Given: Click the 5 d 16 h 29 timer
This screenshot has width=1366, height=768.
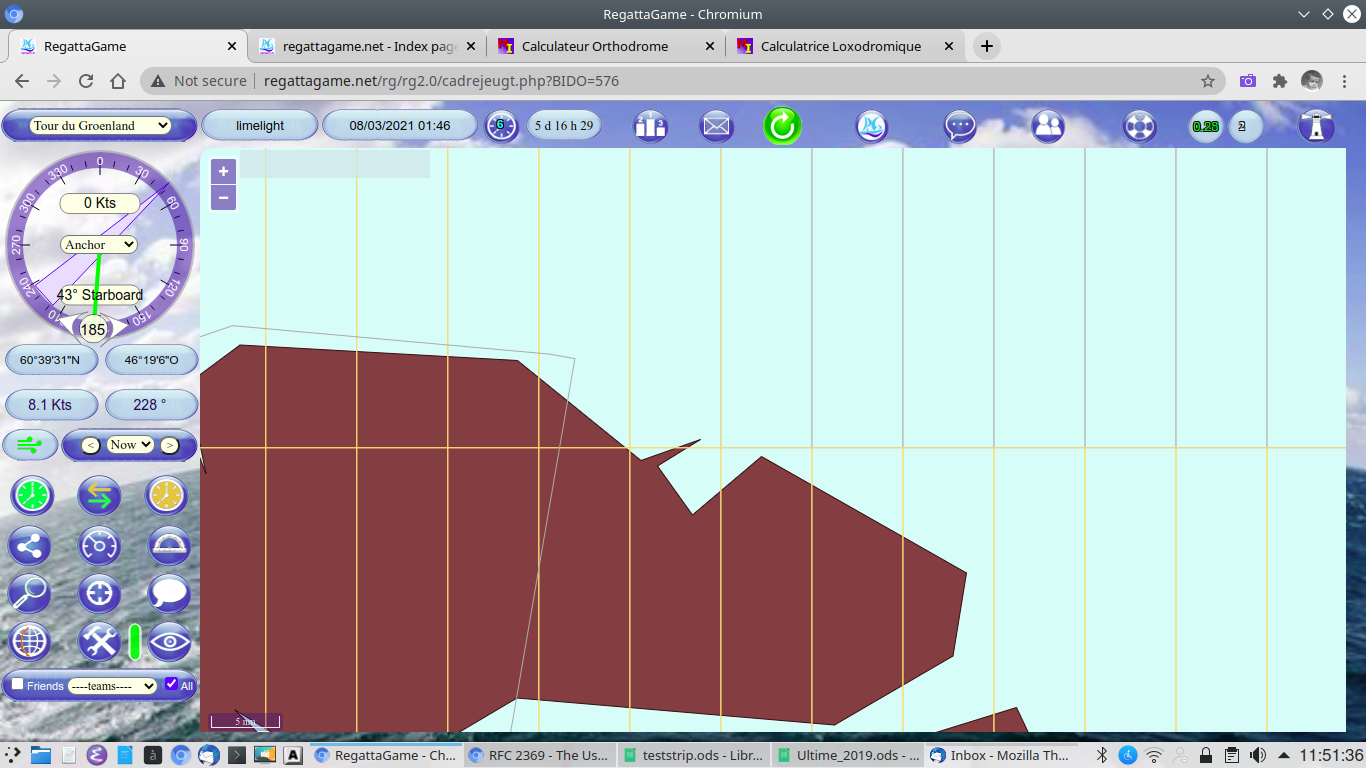Looking at the screenshot, I should (x=564, y=126).
